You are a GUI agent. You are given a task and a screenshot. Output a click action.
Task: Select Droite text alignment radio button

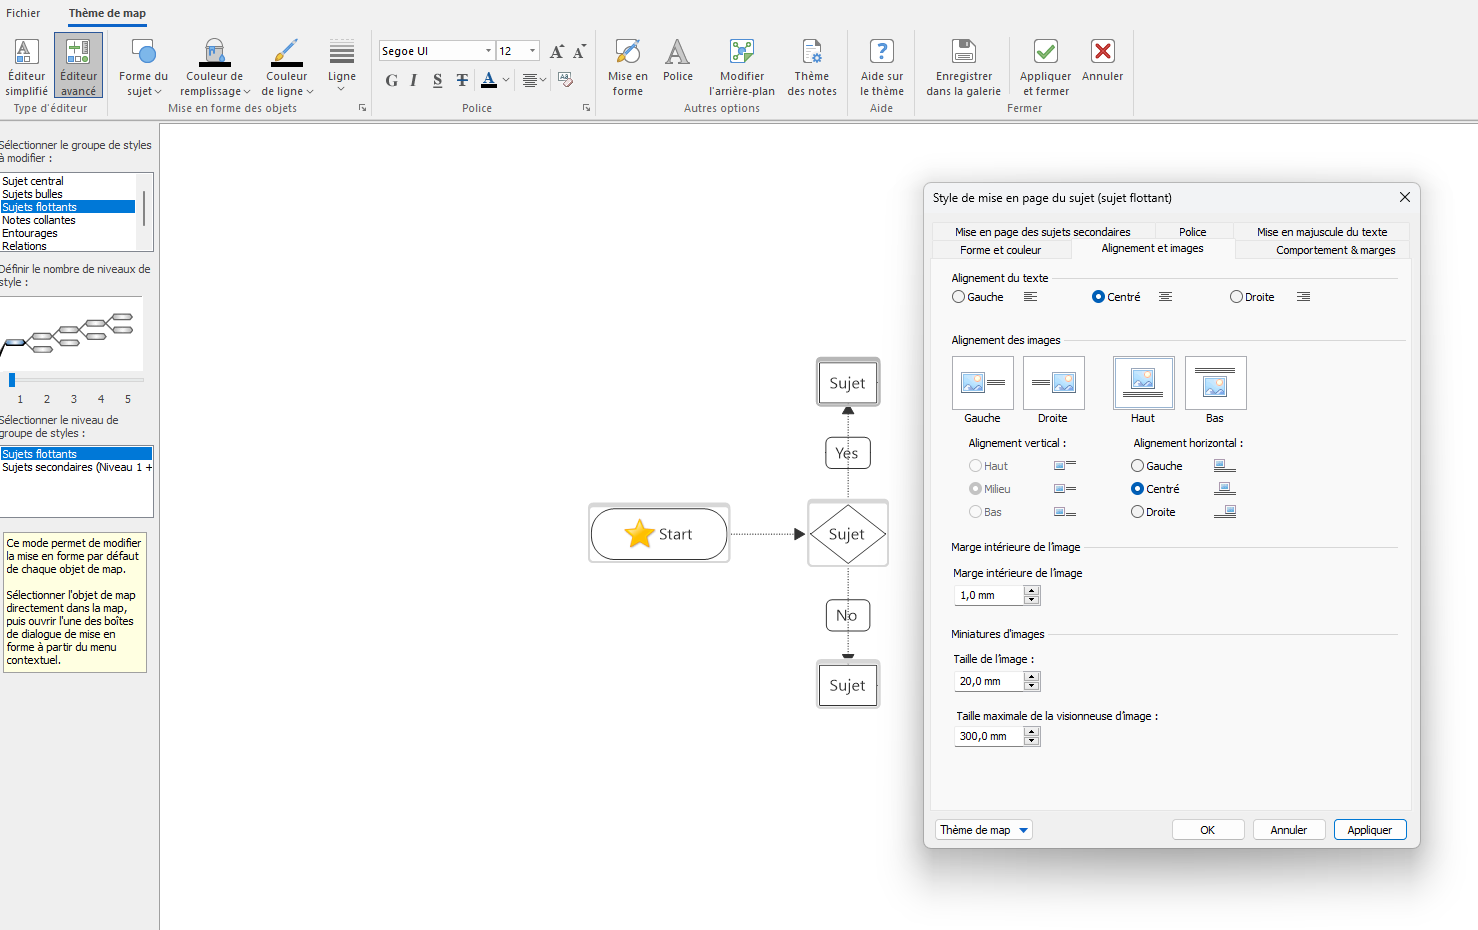pos(1237,297)
